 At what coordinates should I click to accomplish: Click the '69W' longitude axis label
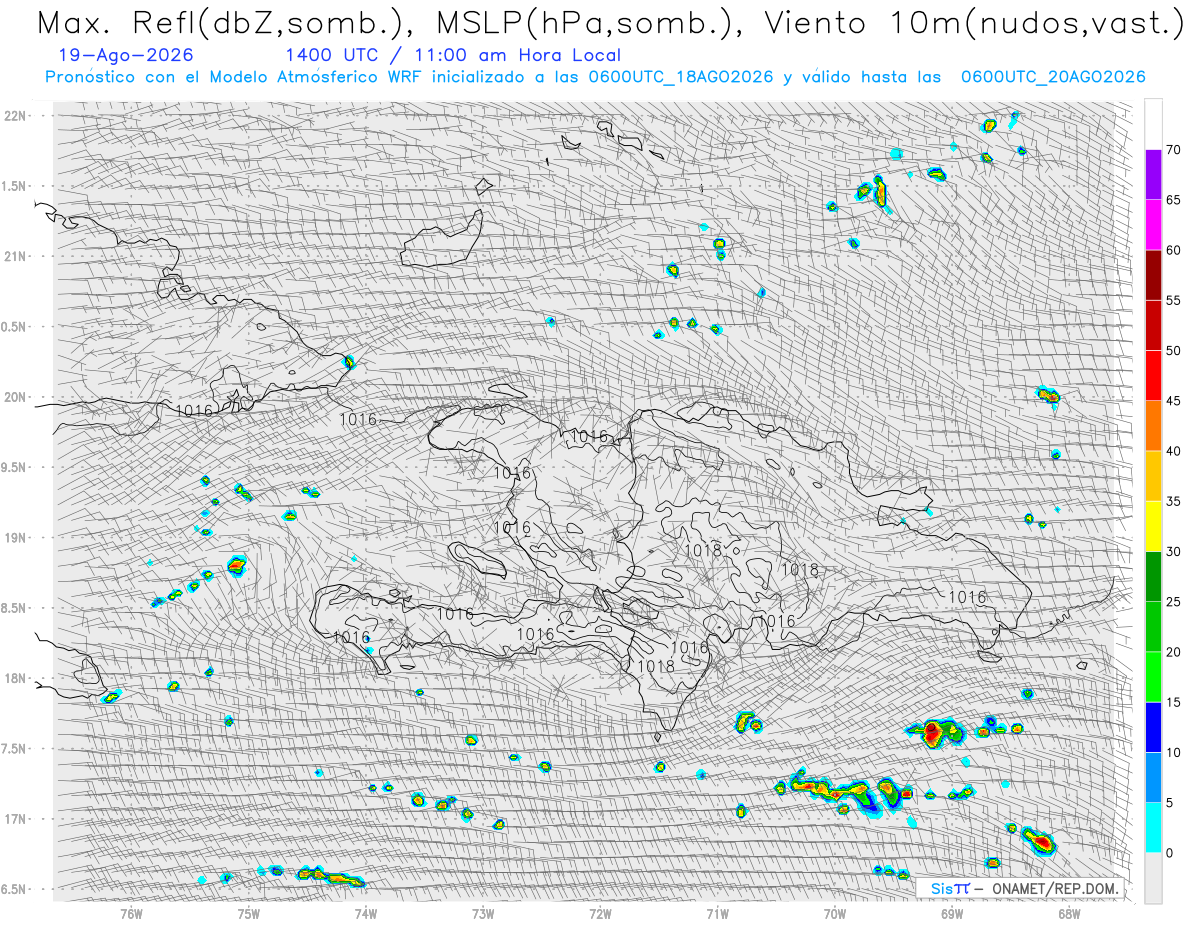952,913
